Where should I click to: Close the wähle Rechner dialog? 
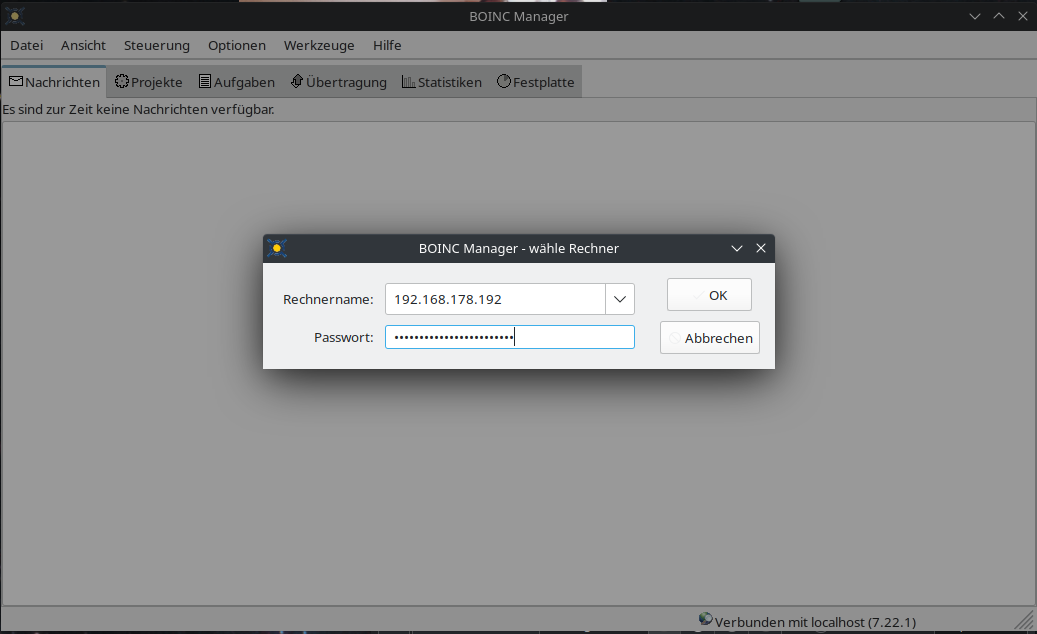(x=761, y=248)
